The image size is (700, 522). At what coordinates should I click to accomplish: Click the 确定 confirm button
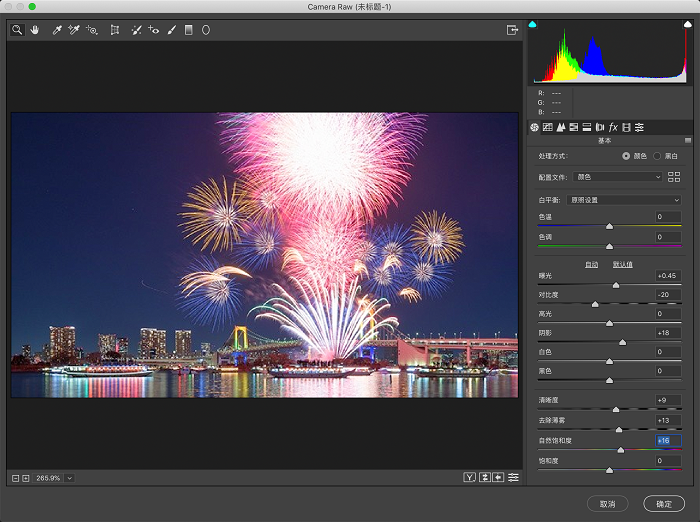click(664, 503)
